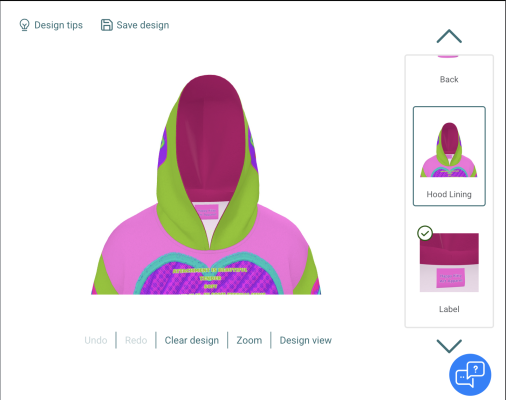Open the Design tips link

click(58, 25)
